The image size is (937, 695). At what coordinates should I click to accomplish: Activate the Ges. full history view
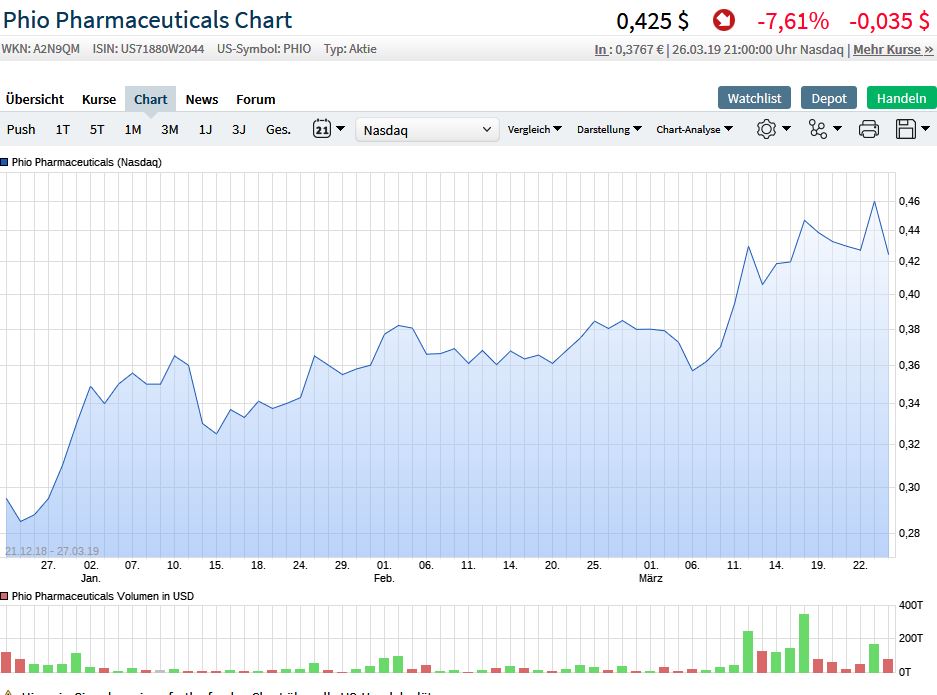click(278, 129)
